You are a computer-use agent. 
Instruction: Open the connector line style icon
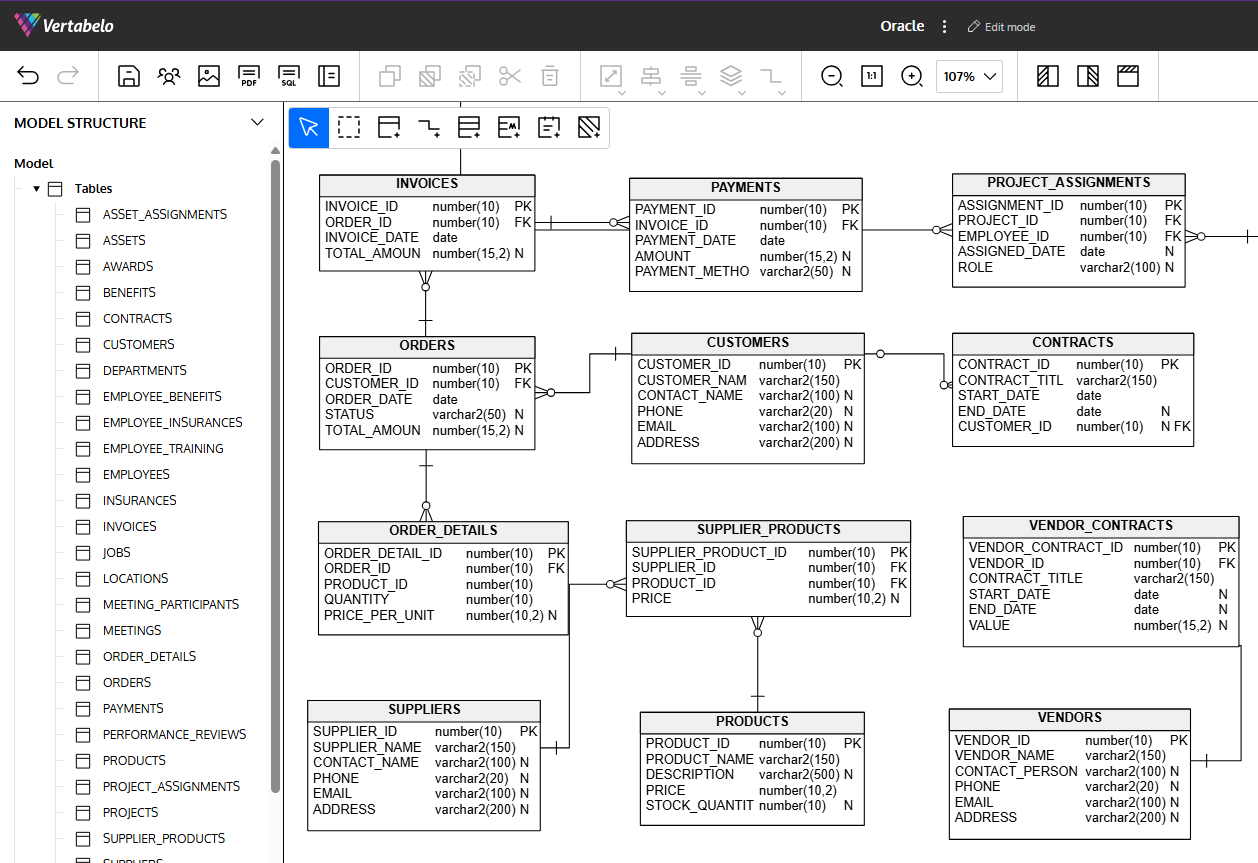click(771, 76)
